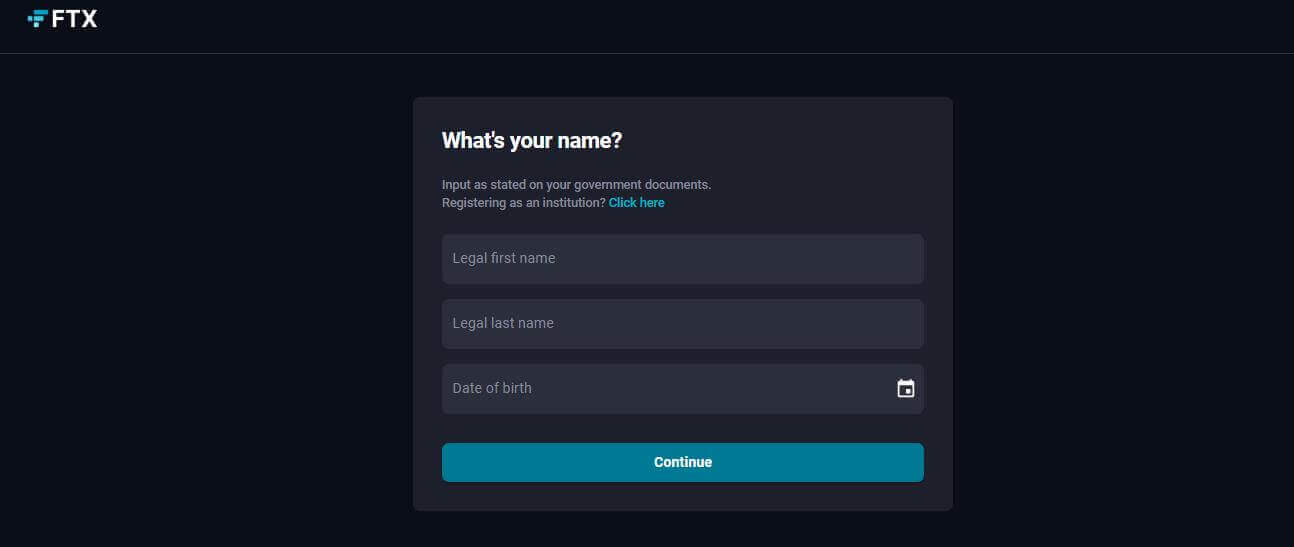
Task: Focus the Legal last name input
Action: (683, 324)
